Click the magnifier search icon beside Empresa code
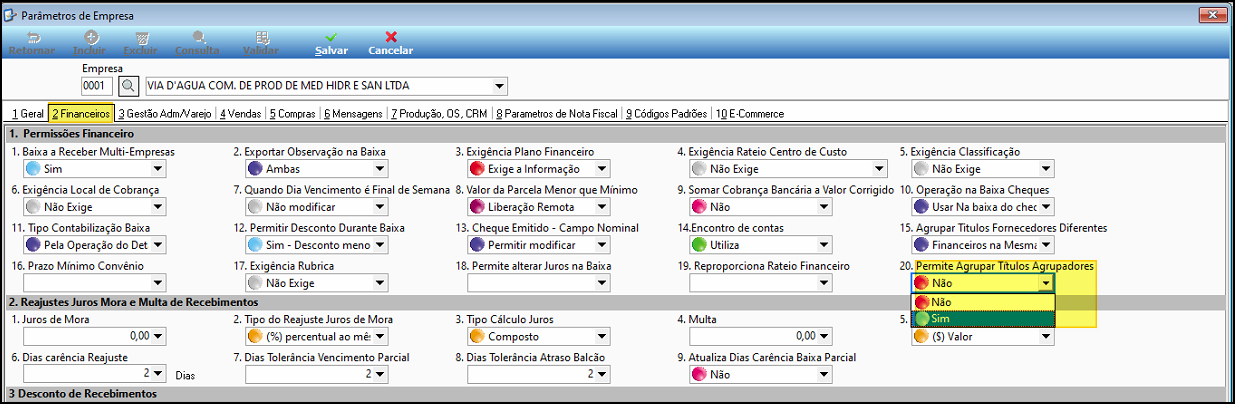Image resolution: width=1235 pixels, height=404 pixels. coord(129,85)
